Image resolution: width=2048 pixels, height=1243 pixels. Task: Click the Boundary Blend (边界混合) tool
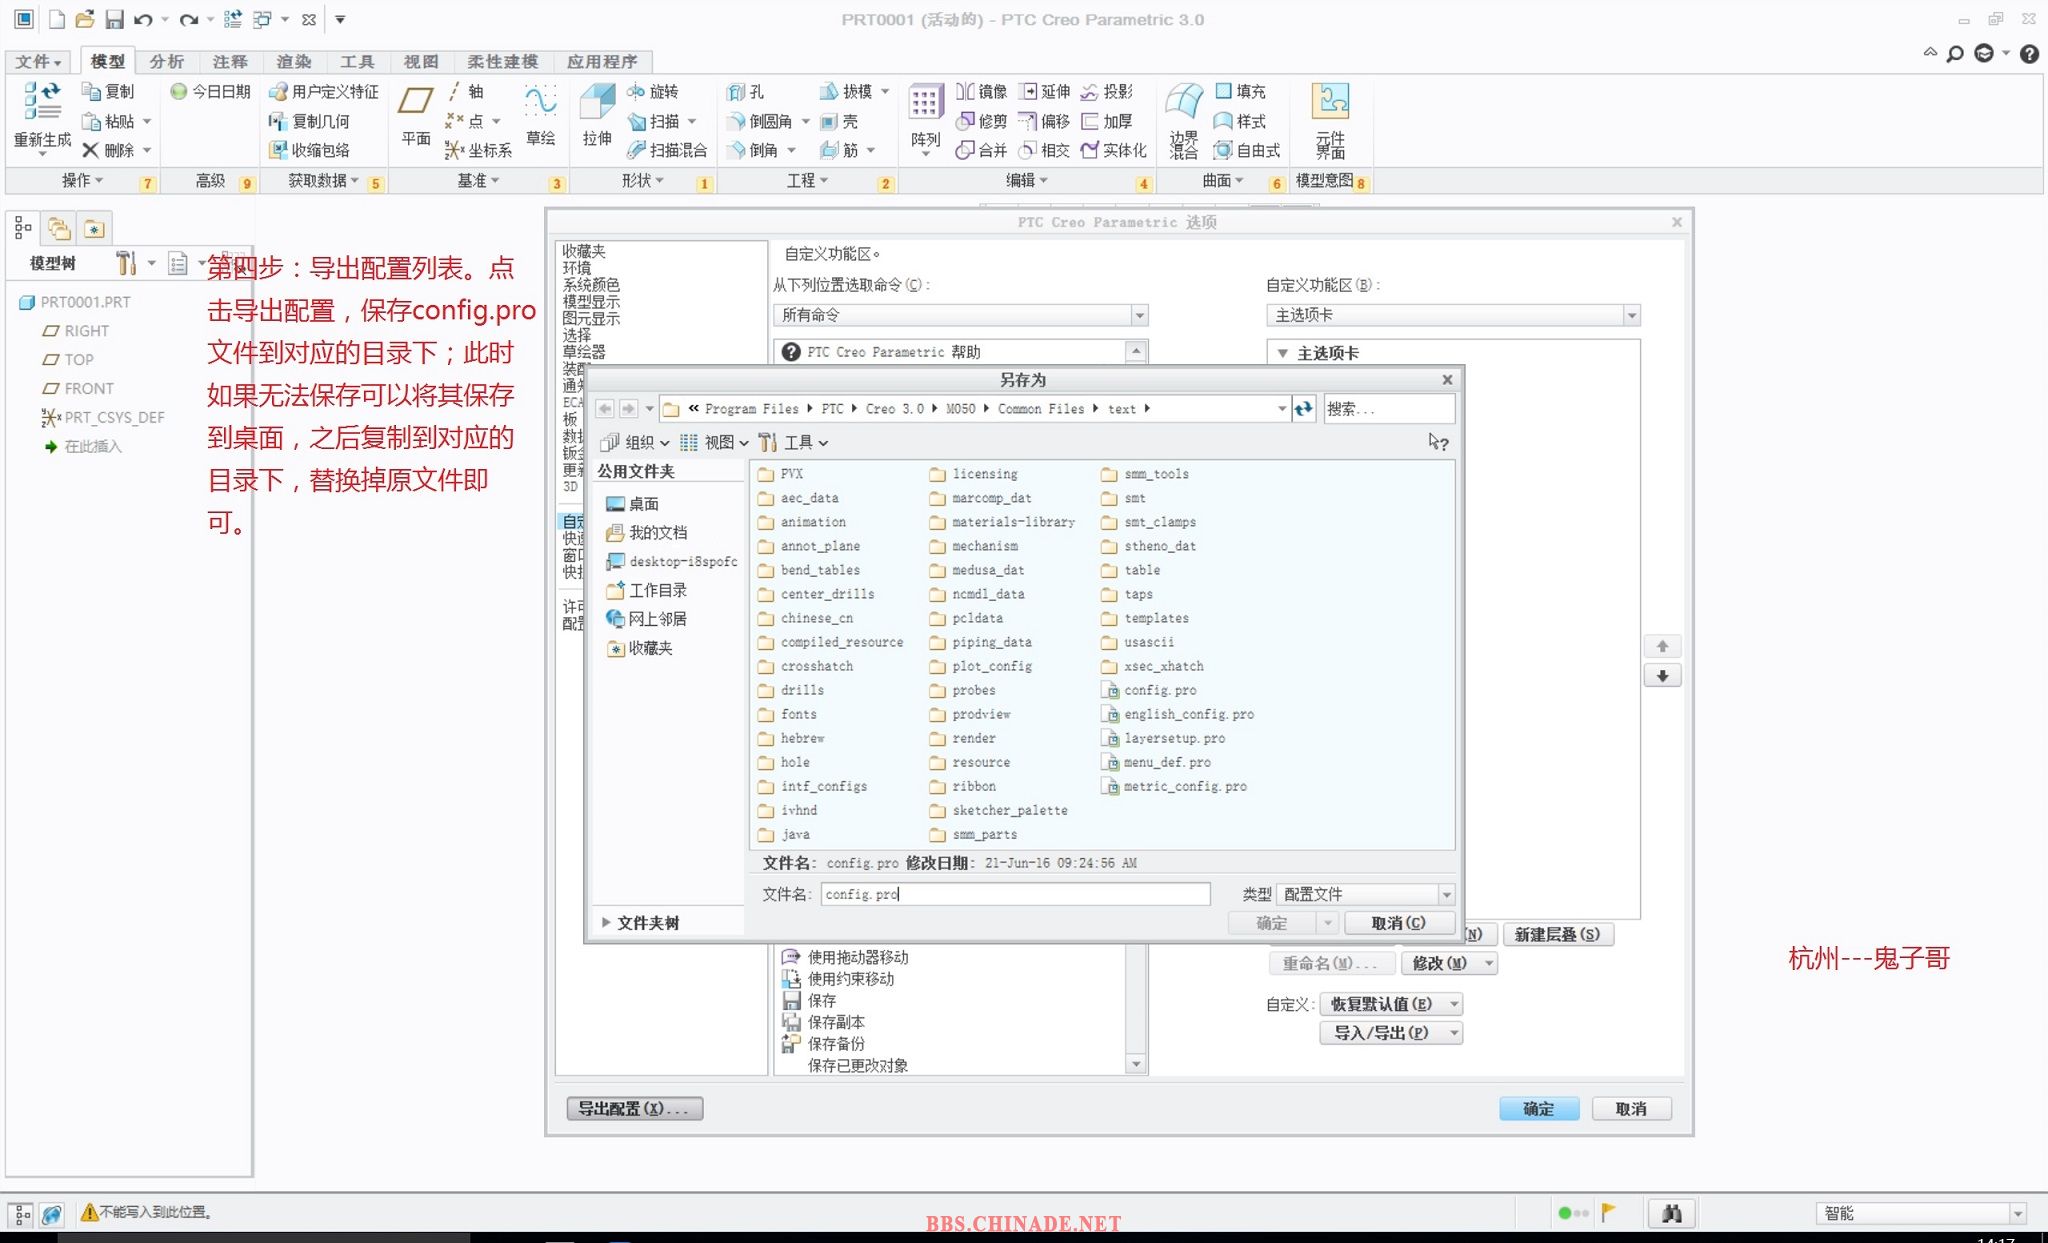1184,120
